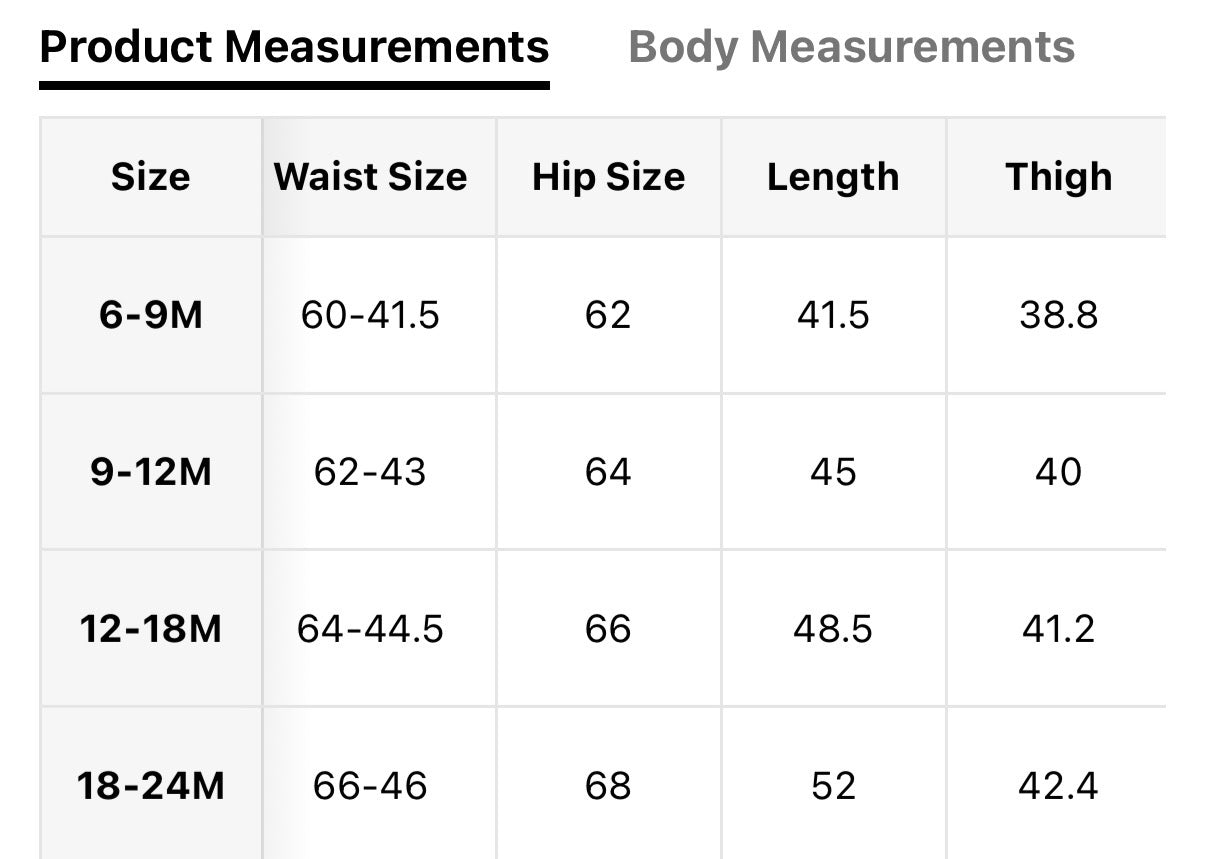The width and height of the screenshot is (1206, 859).
Task: Select the 12-18M size row label
Action: (x=150, y=629)
